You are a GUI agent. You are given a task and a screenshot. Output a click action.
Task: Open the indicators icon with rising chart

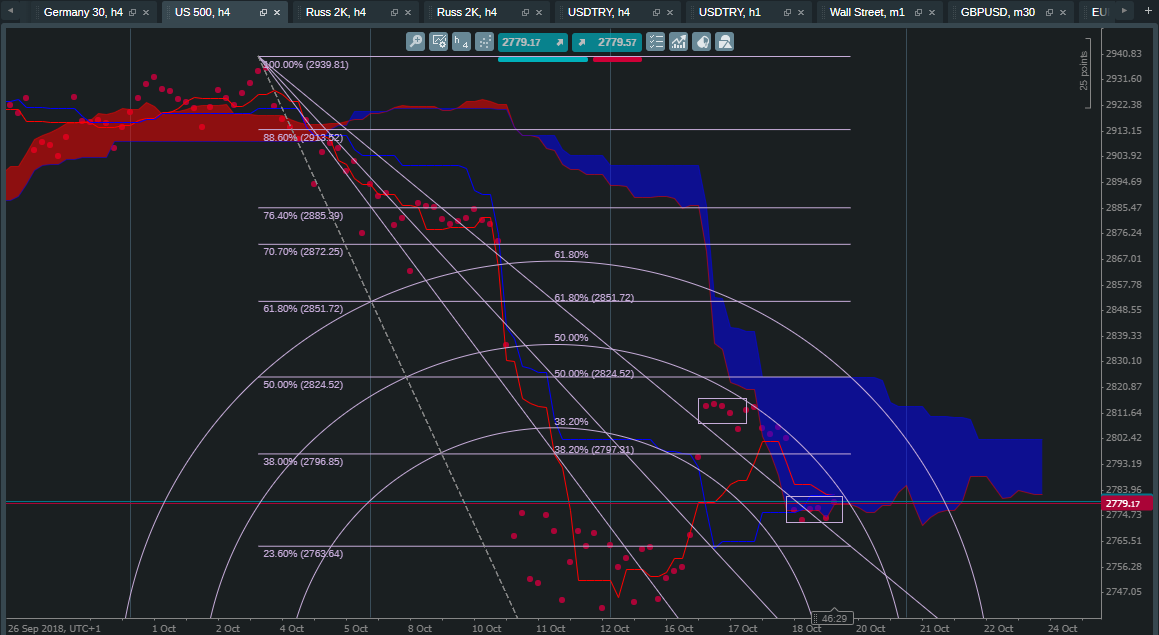679,42
